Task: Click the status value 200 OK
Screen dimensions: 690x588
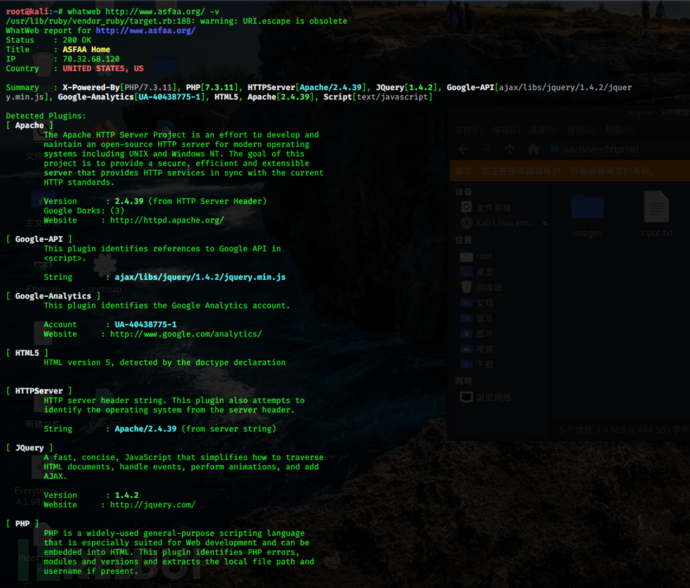Action: [77, 40]
